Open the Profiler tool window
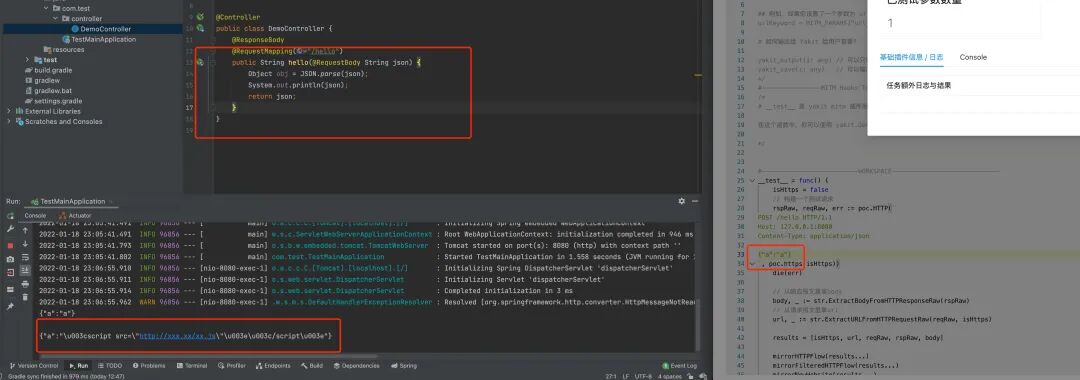Screen dimensions: 1080x380 [231, 366]
